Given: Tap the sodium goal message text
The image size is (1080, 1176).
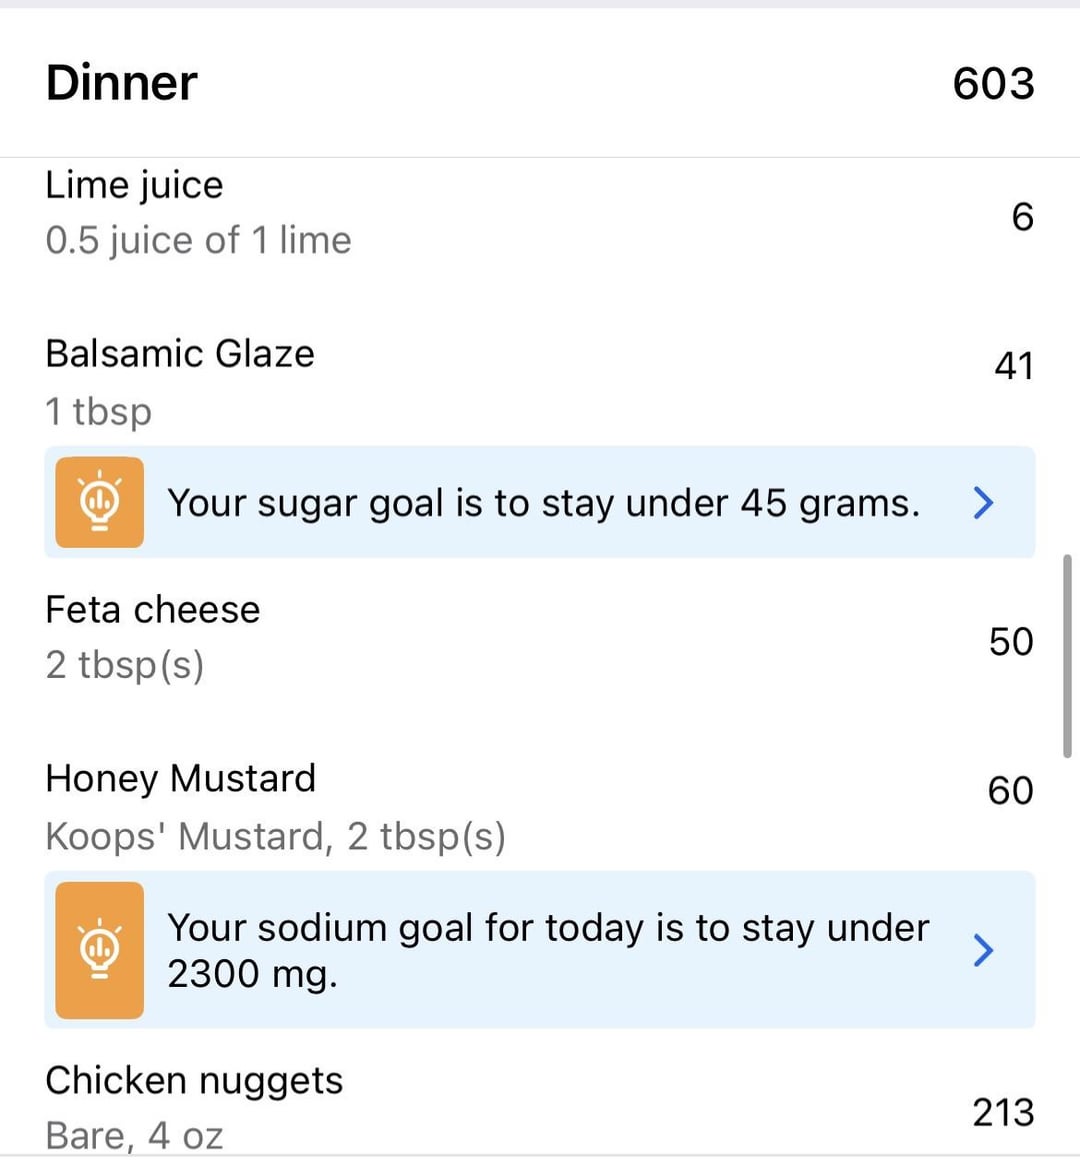Looking at the screenshot, I should pyautogui.click(x=548, y=950).
